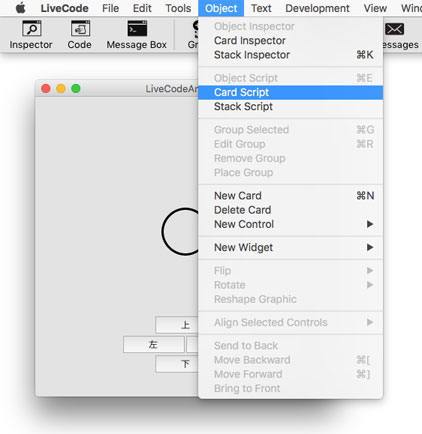Image resolution: width=422 pixels, height=434 pixels.
Task: Expand the New Widget submenu arrow
Action: [370, 247]
